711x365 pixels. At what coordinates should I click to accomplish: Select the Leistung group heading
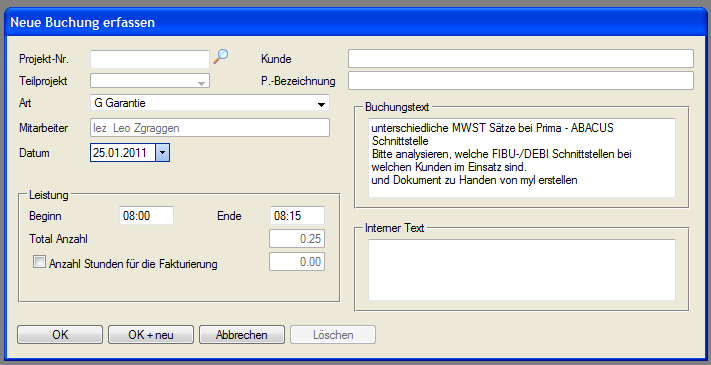[49, 195]
